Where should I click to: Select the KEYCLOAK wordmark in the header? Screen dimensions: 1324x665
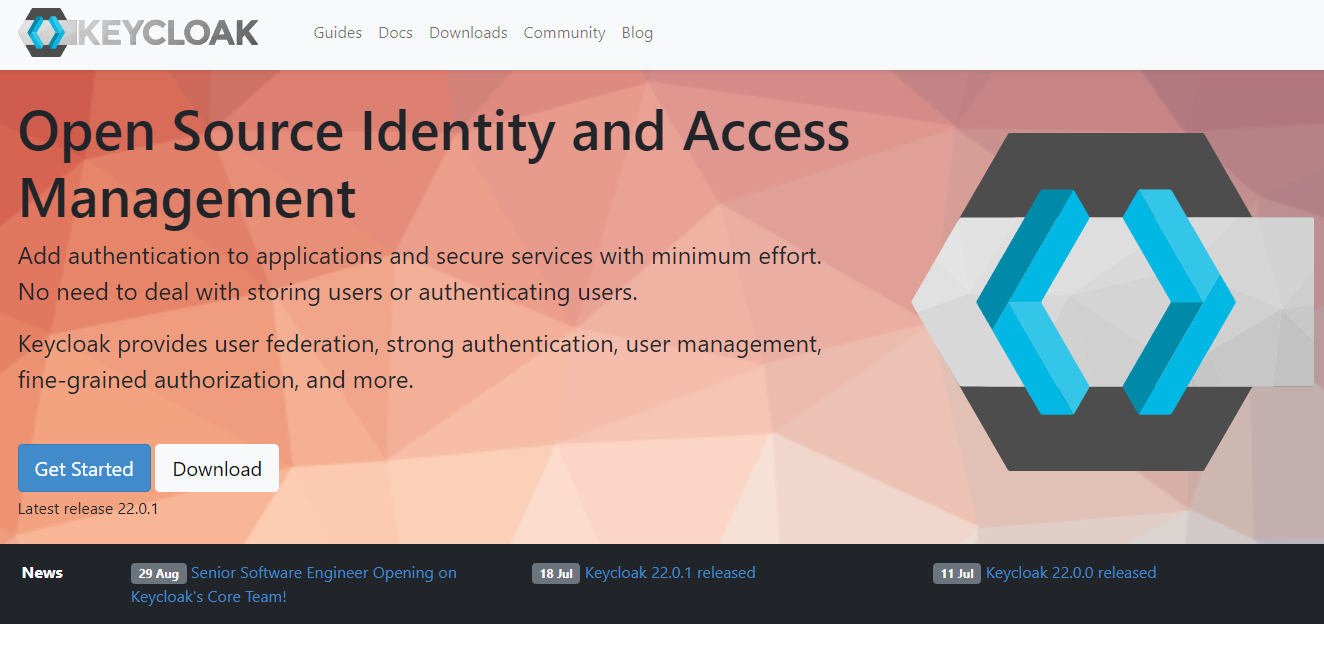(168, 33)
